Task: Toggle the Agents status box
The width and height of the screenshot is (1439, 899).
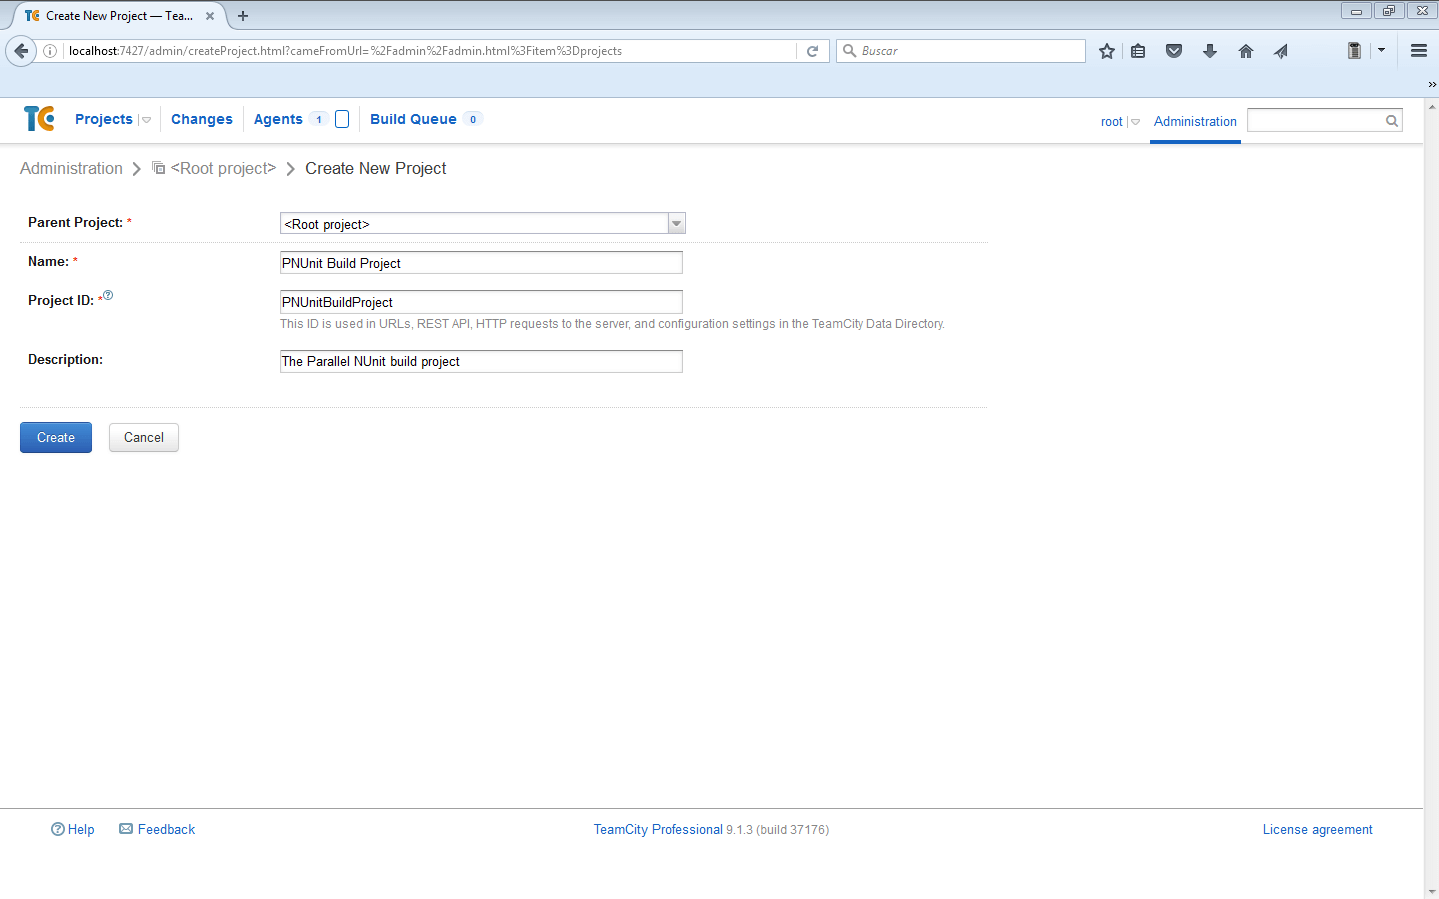Action: click(342, 119)
